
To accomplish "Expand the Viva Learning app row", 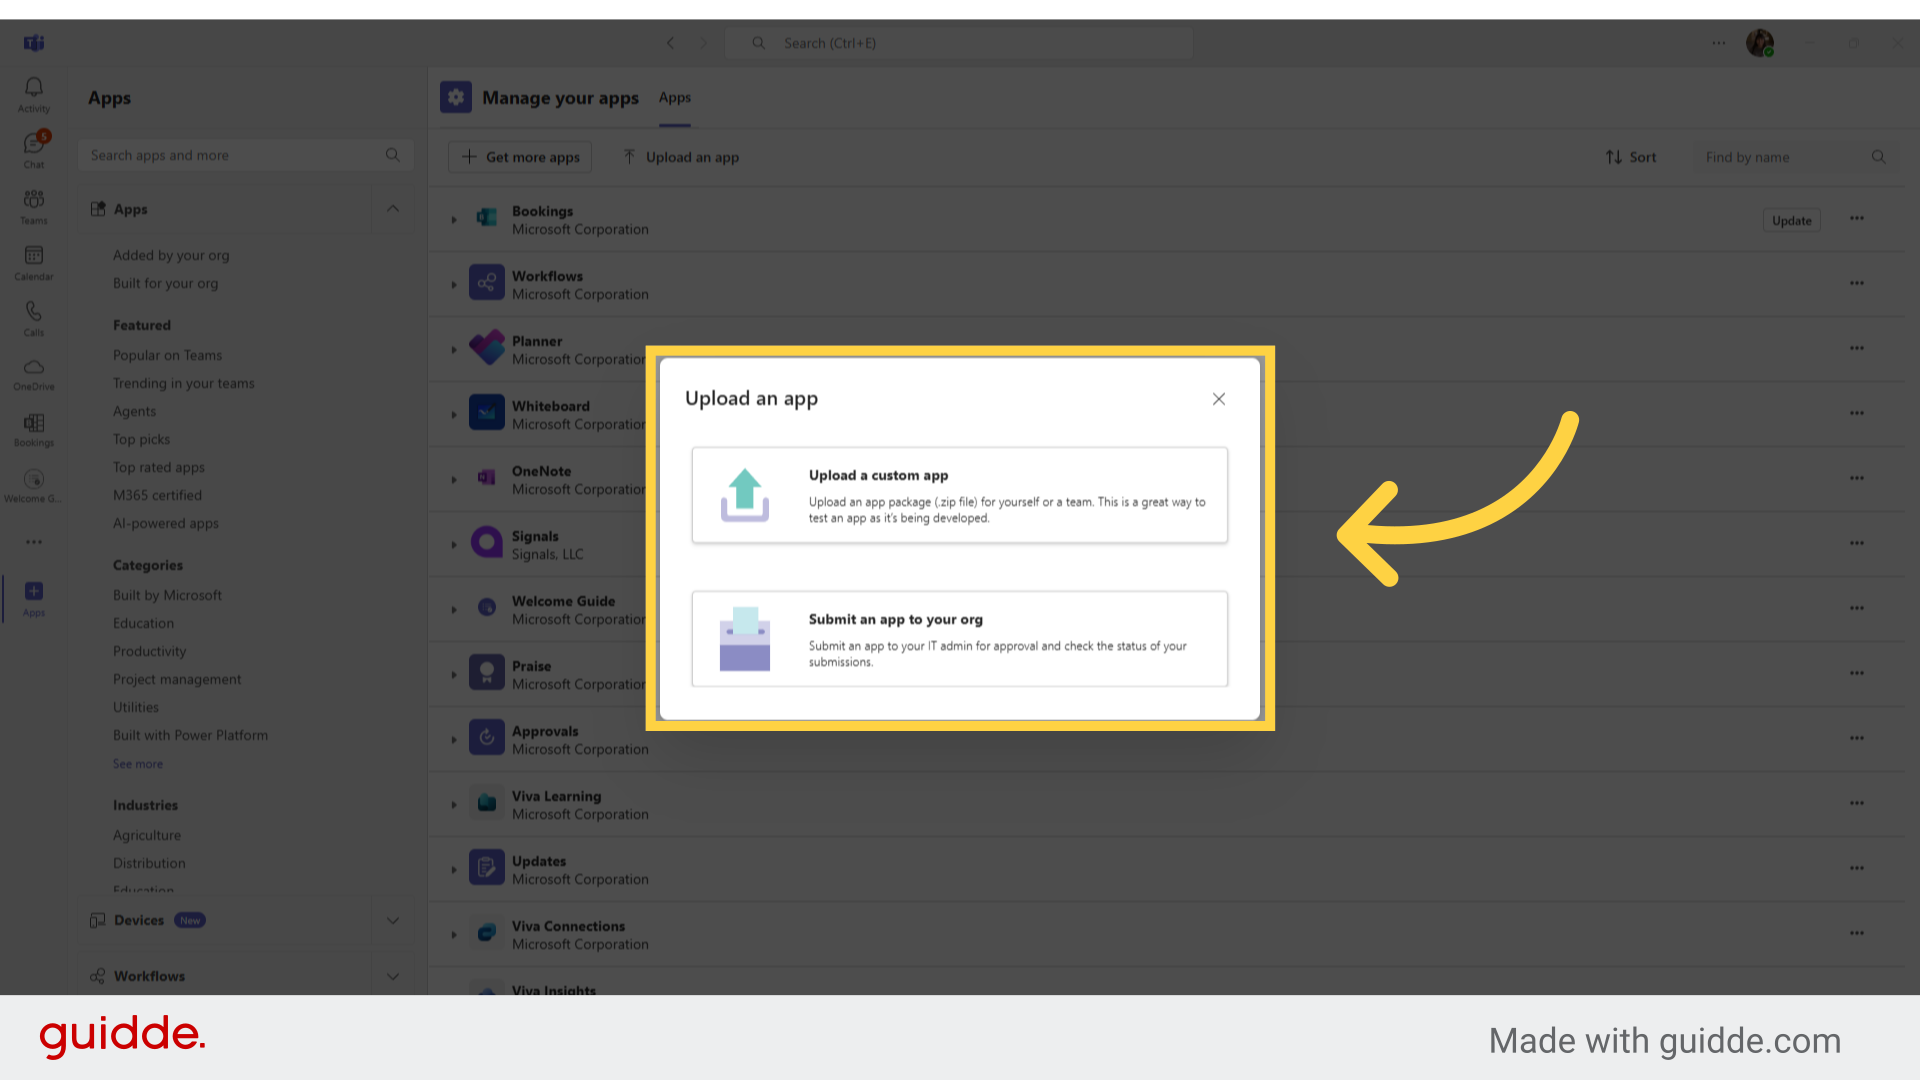I will click(x=454, y=805).
